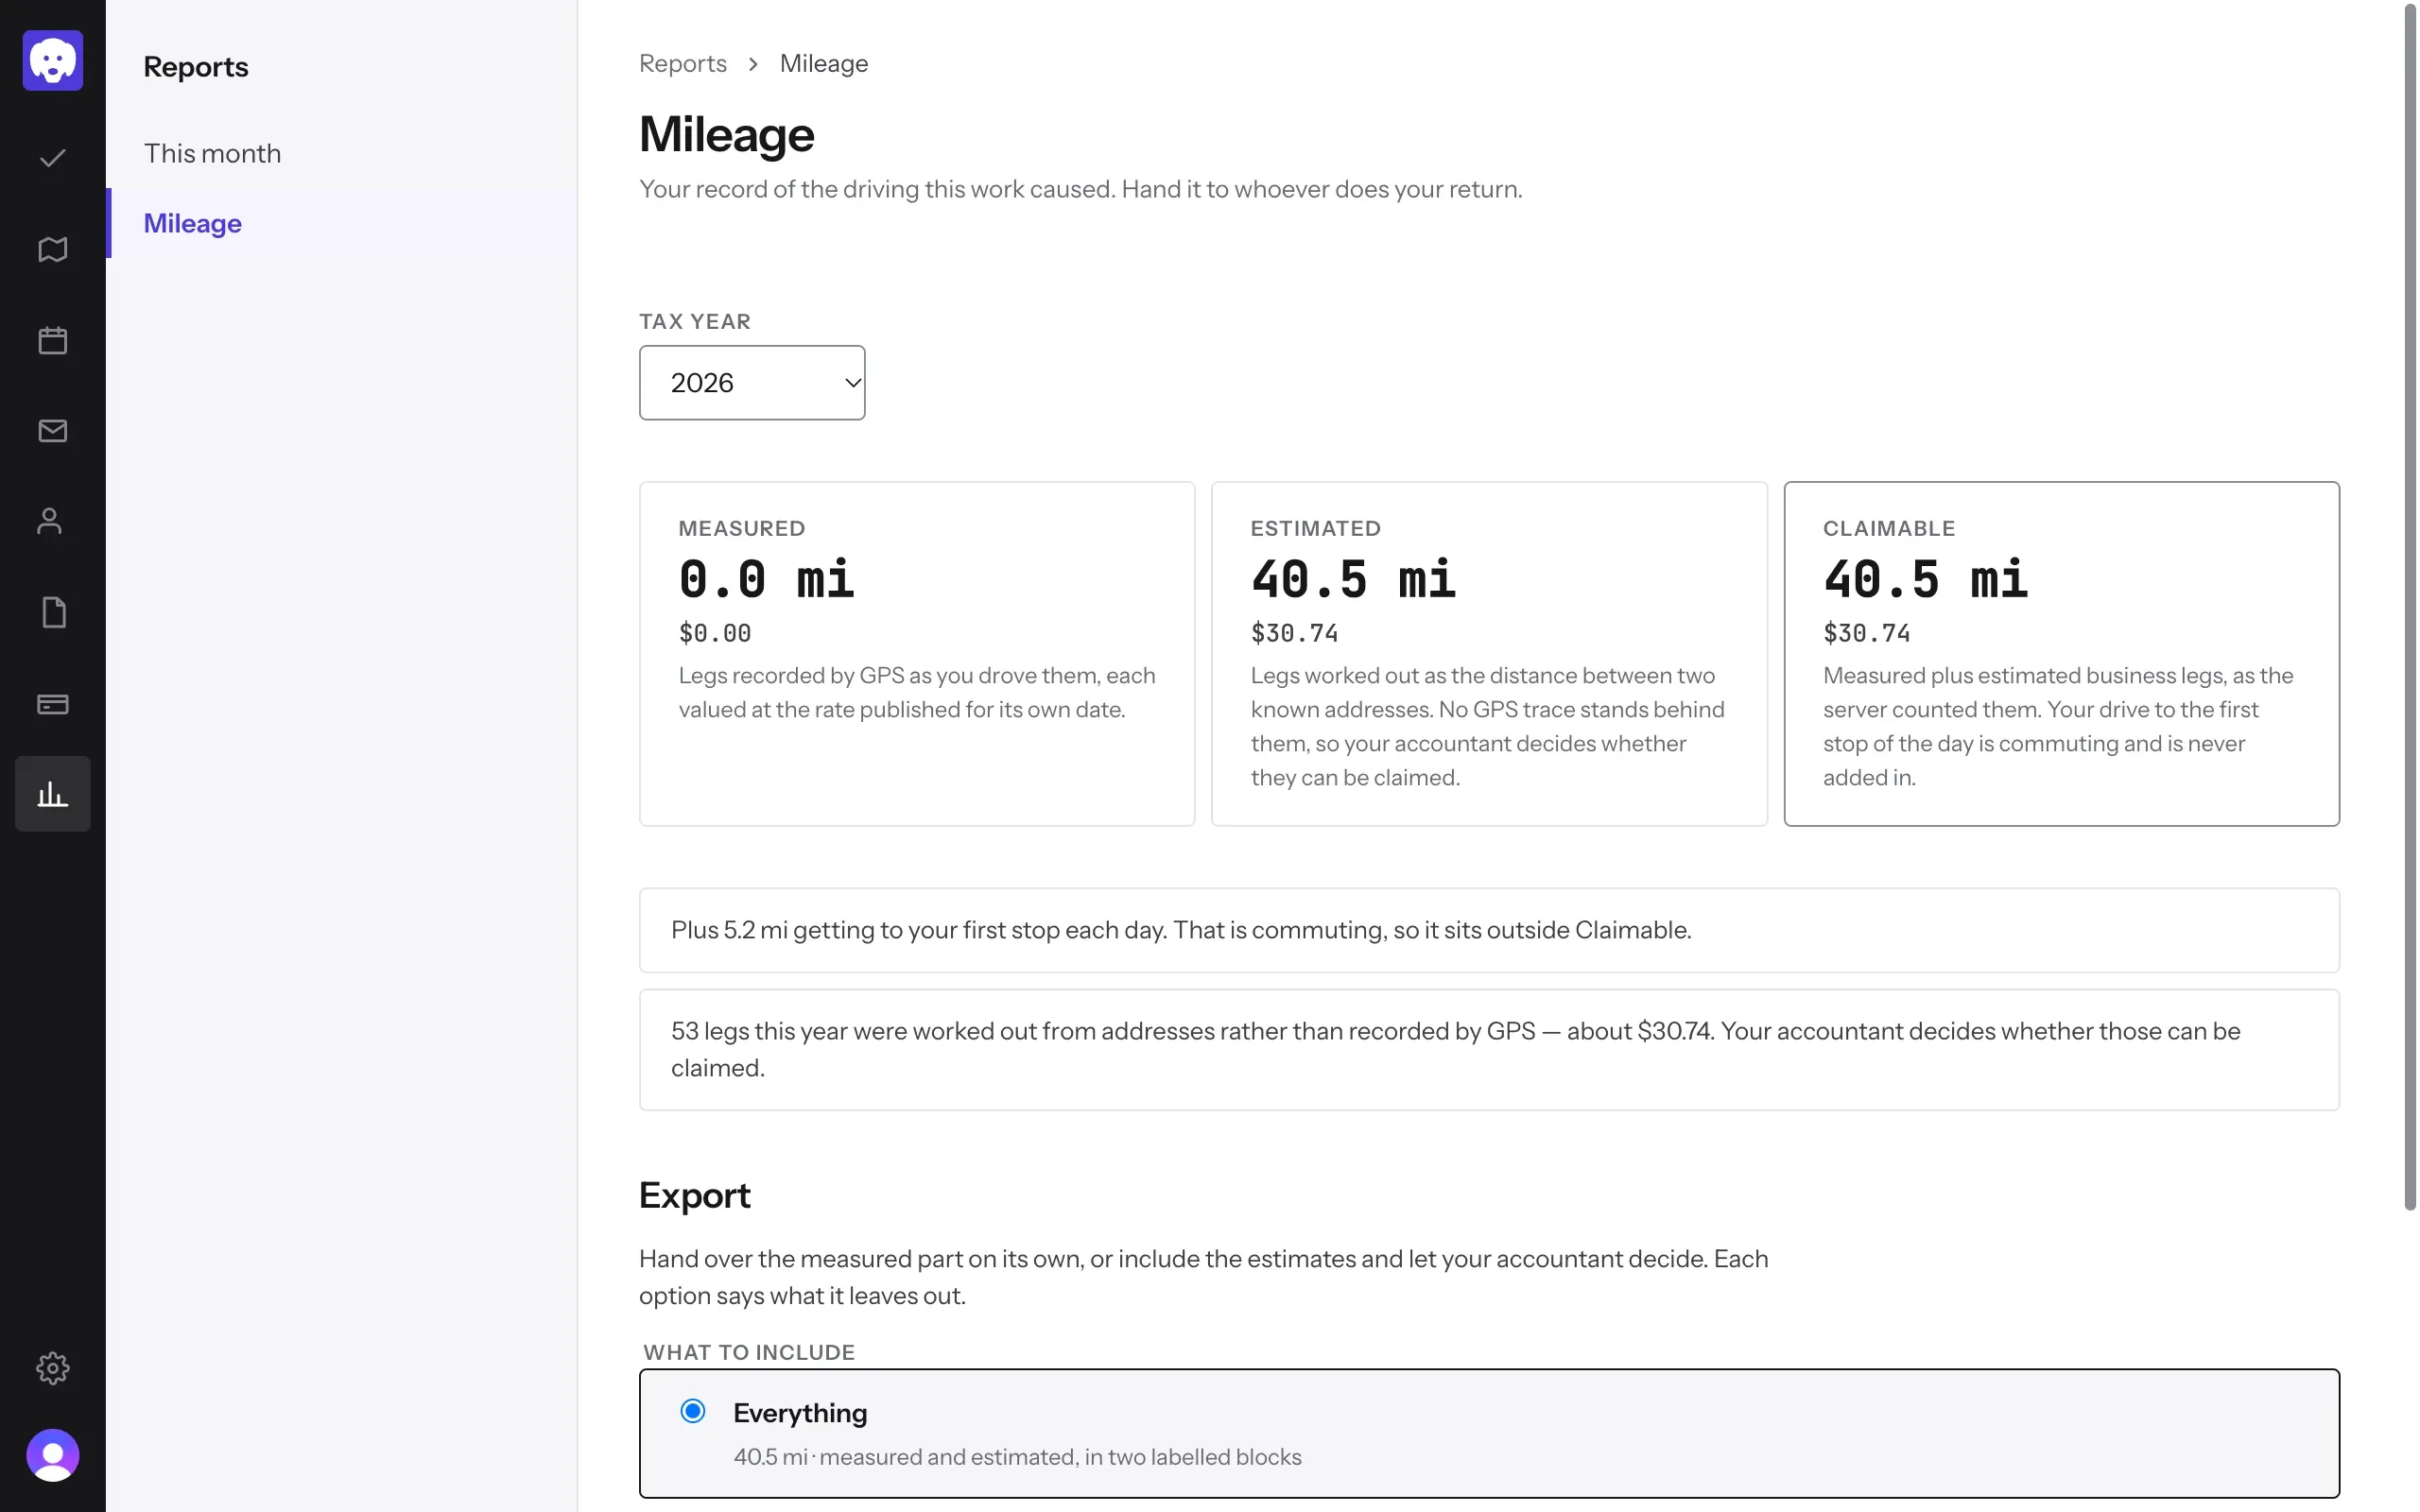Viewport: 2420px width, 1512px height.
Task: Click the vertical page scrollbar
Action: point(2410,608)
